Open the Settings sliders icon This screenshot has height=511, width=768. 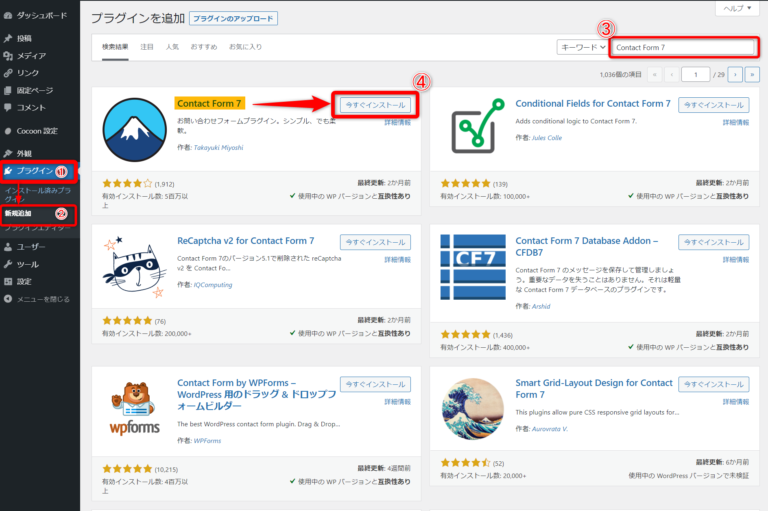[8, 281]
